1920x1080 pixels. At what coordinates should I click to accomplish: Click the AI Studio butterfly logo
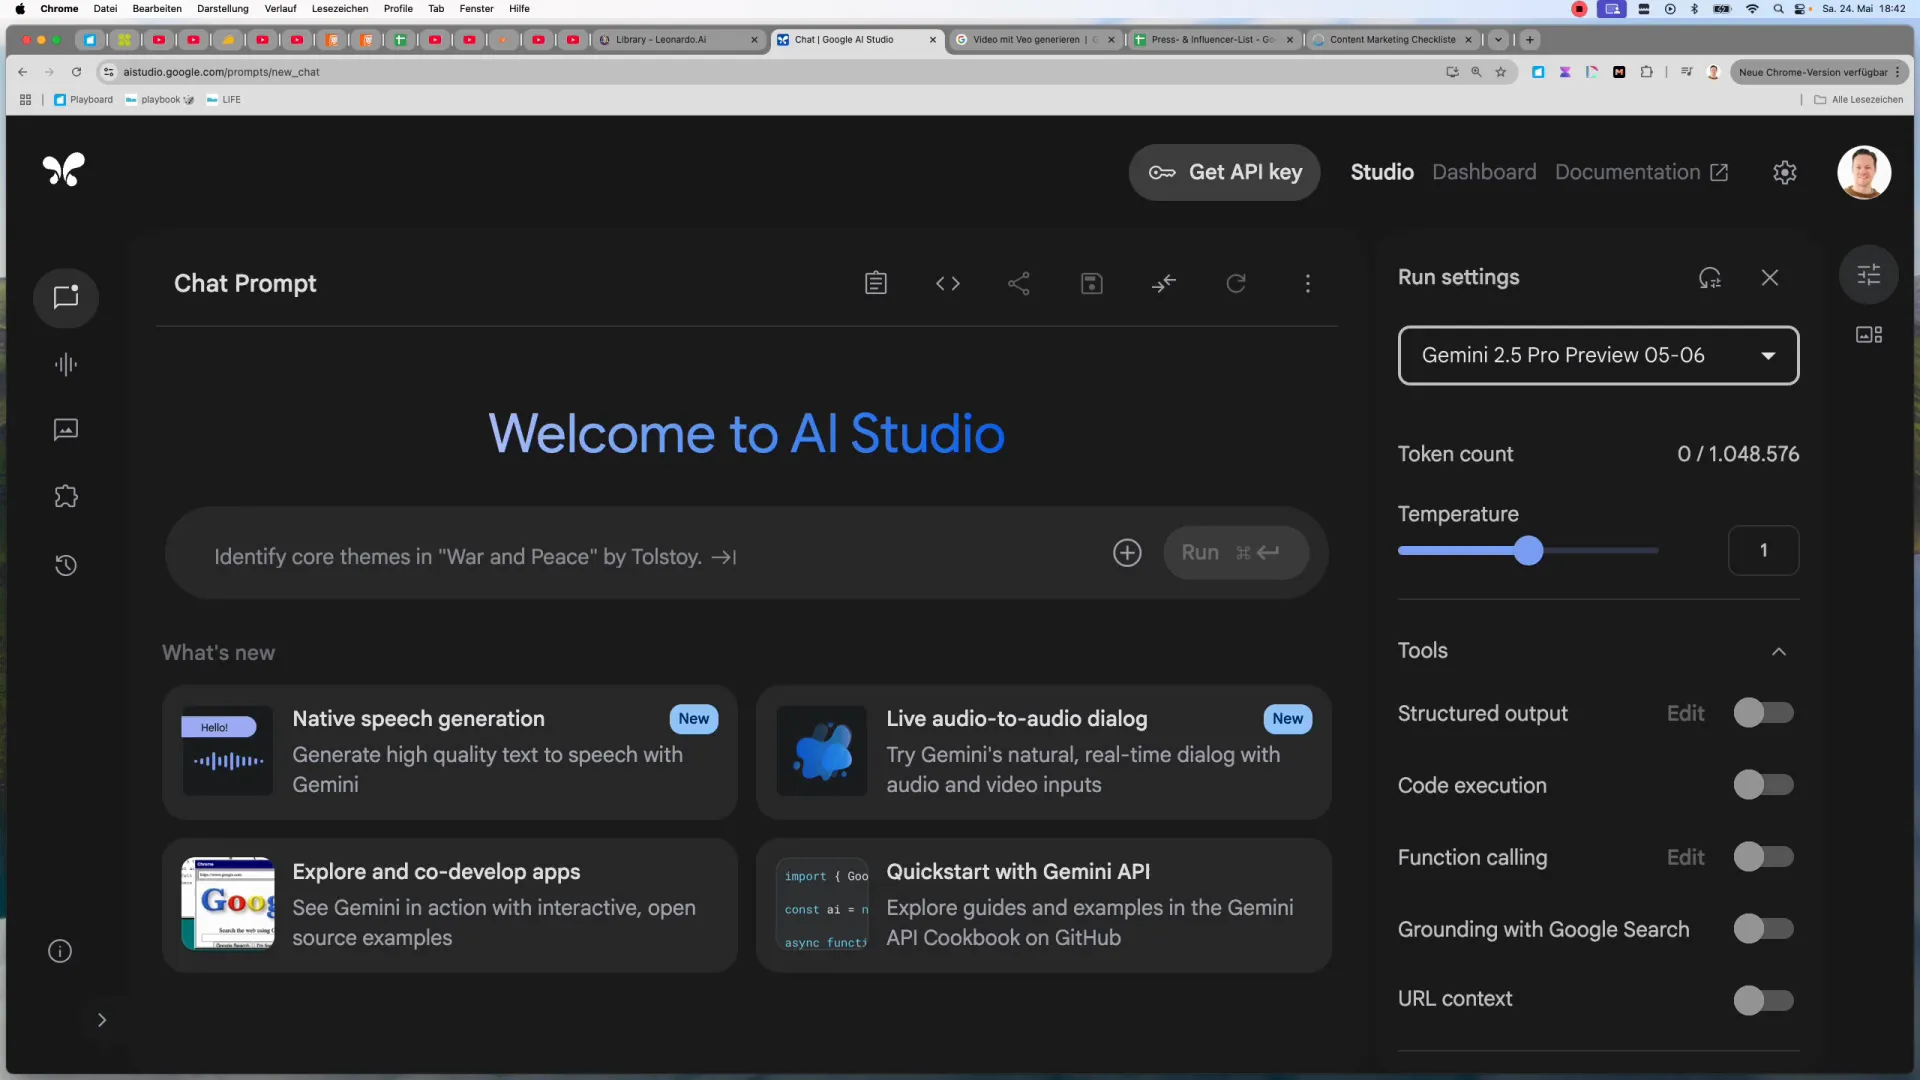point(64,170)
